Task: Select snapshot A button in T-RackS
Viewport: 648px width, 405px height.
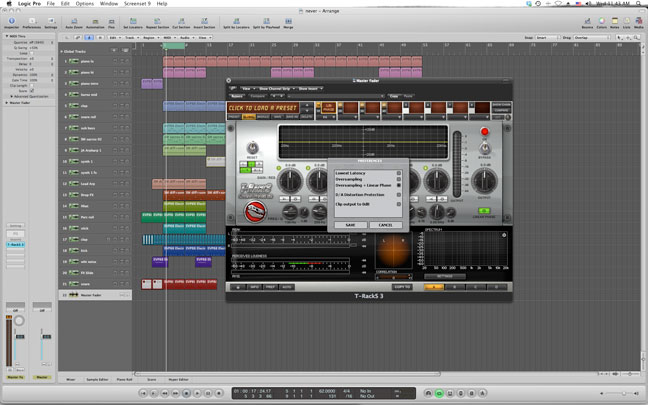Action: click(434, 287)
